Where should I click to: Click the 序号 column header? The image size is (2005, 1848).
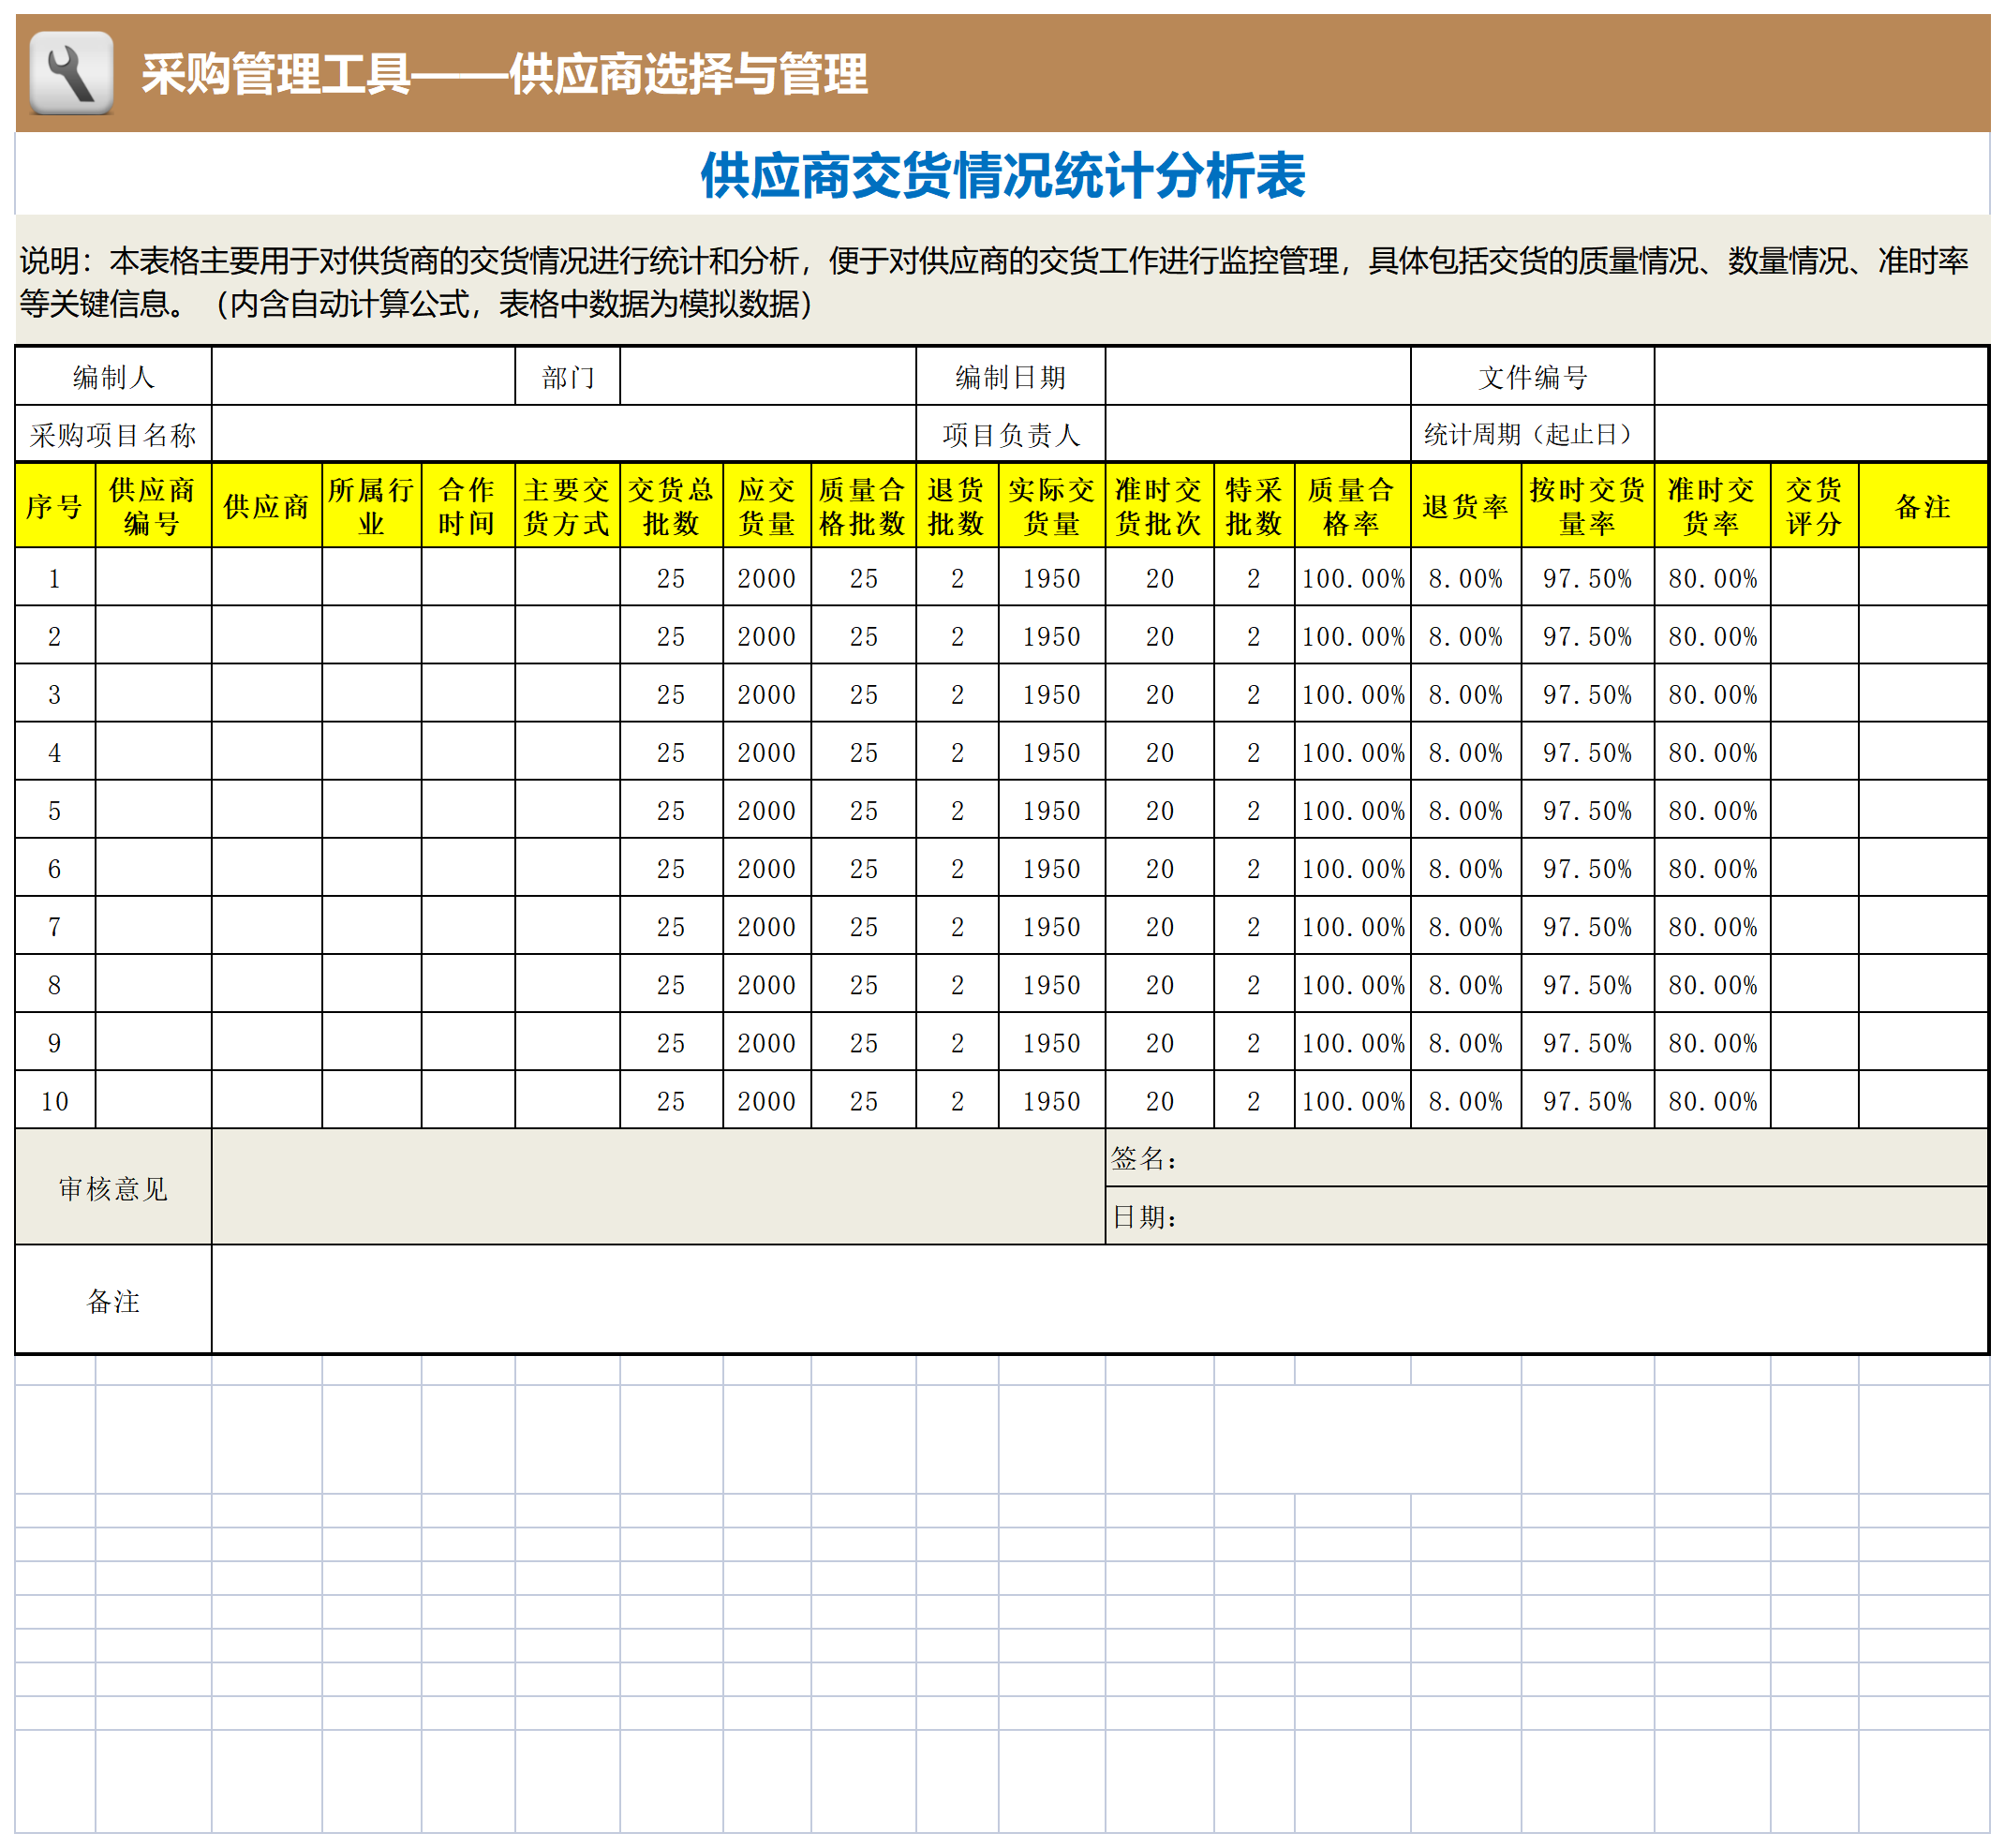55,506
